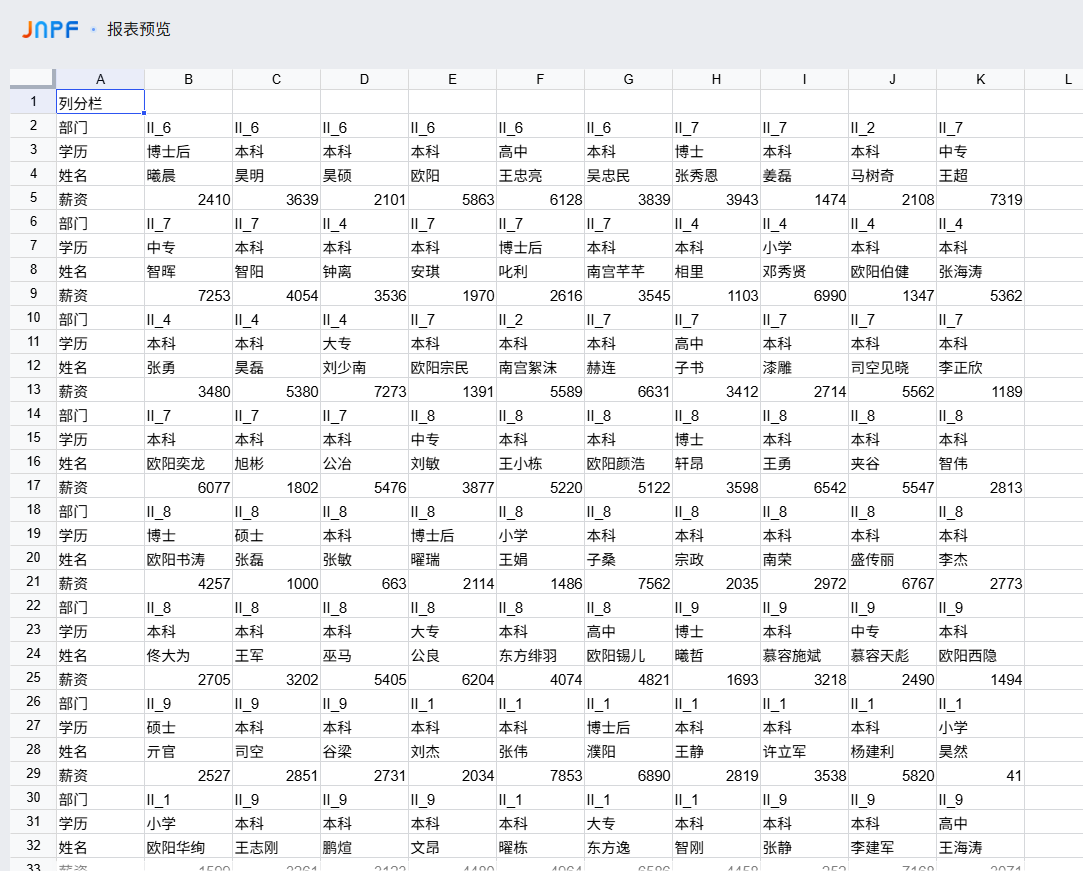Viewport: 1083px width, 871px height.
Task: Click the cell with name 王小栋
Action: pyautogui.click(x=540, y=463)
